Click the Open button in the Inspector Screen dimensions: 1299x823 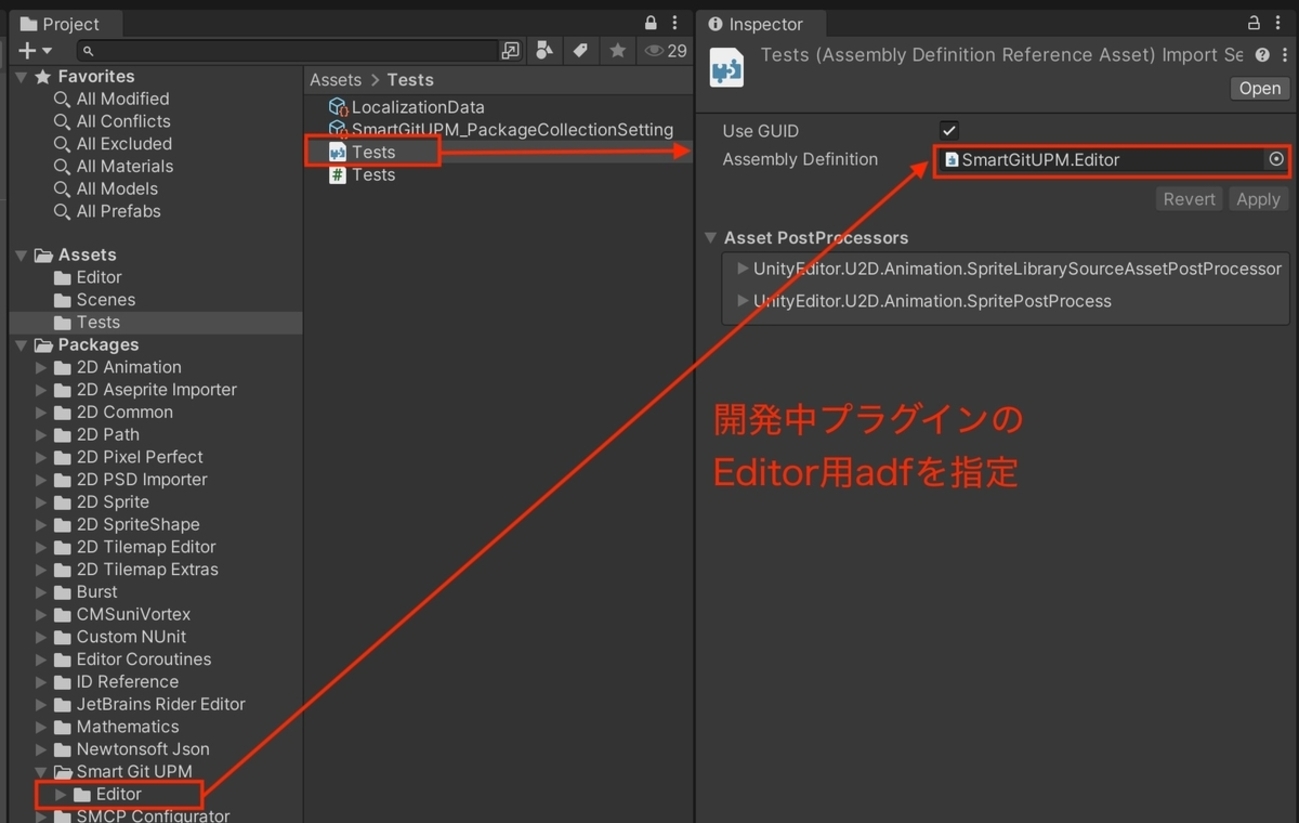[1258, 88]
